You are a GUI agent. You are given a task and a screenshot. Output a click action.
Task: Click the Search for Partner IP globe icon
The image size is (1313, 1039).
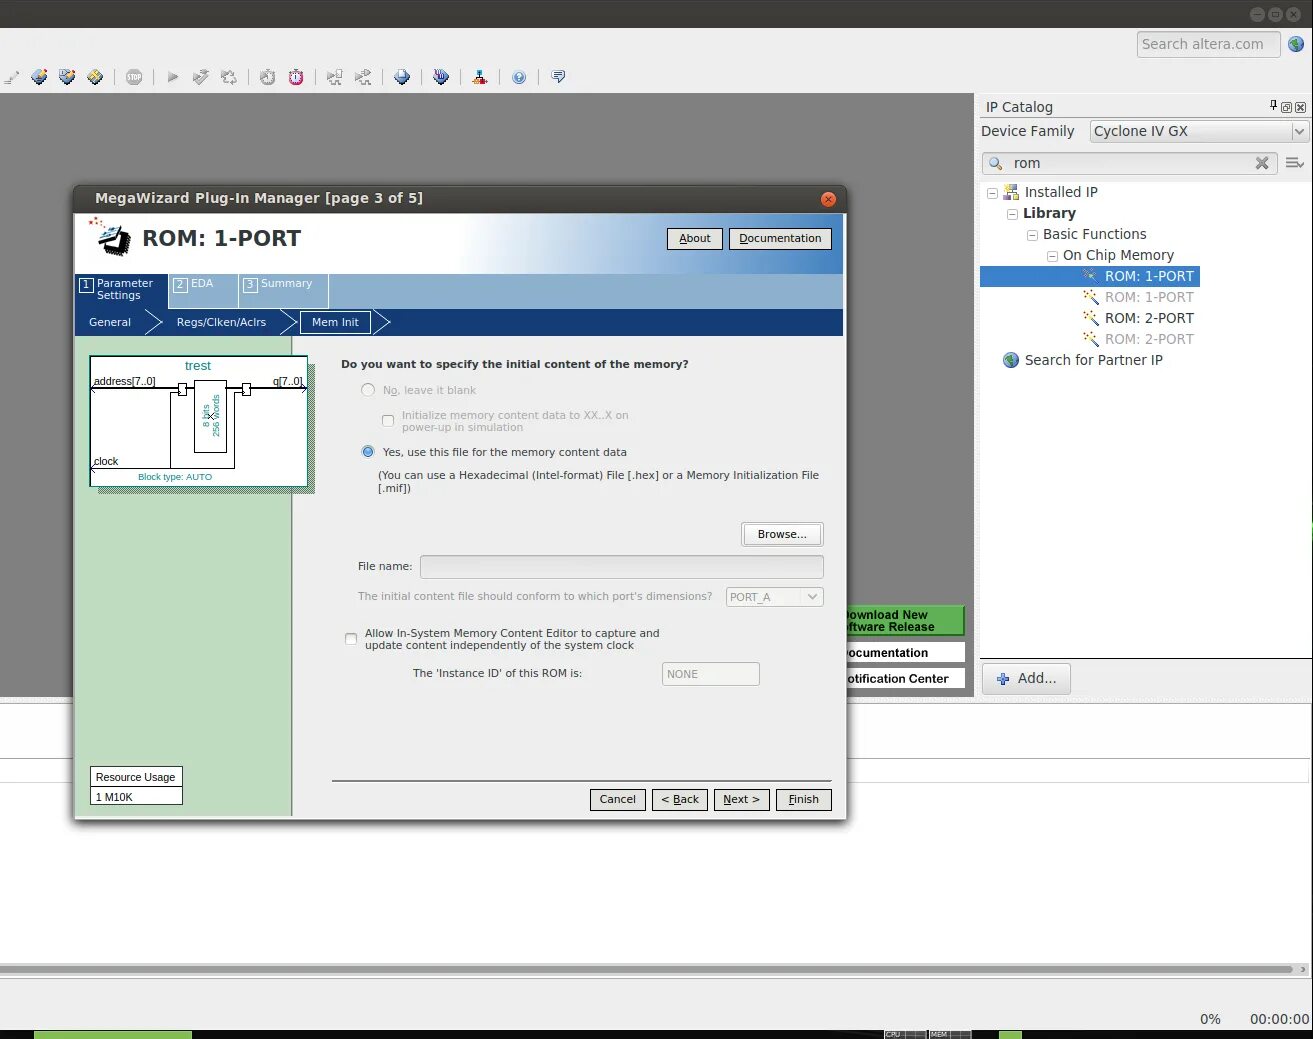[1011, 360]
